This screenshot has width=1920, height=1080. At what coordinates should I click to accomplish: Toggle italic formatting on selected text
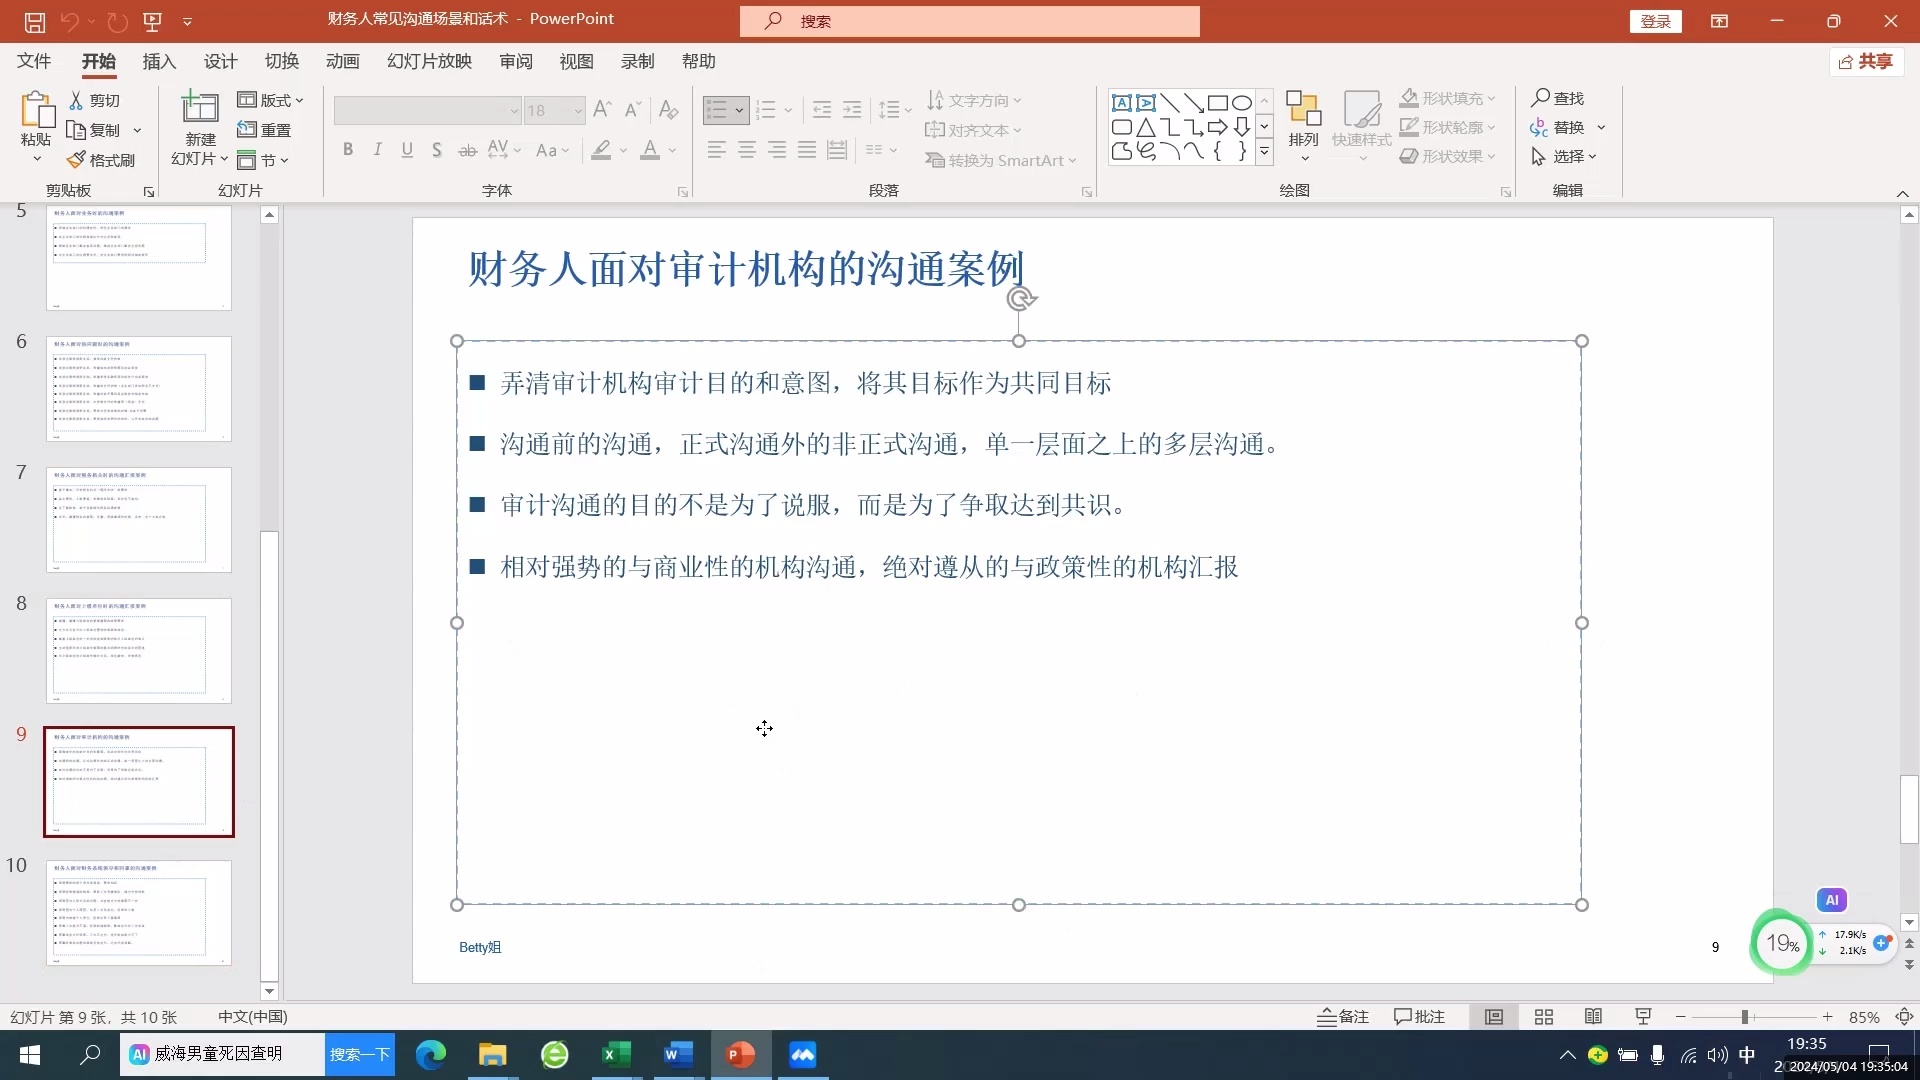point(377,149)
